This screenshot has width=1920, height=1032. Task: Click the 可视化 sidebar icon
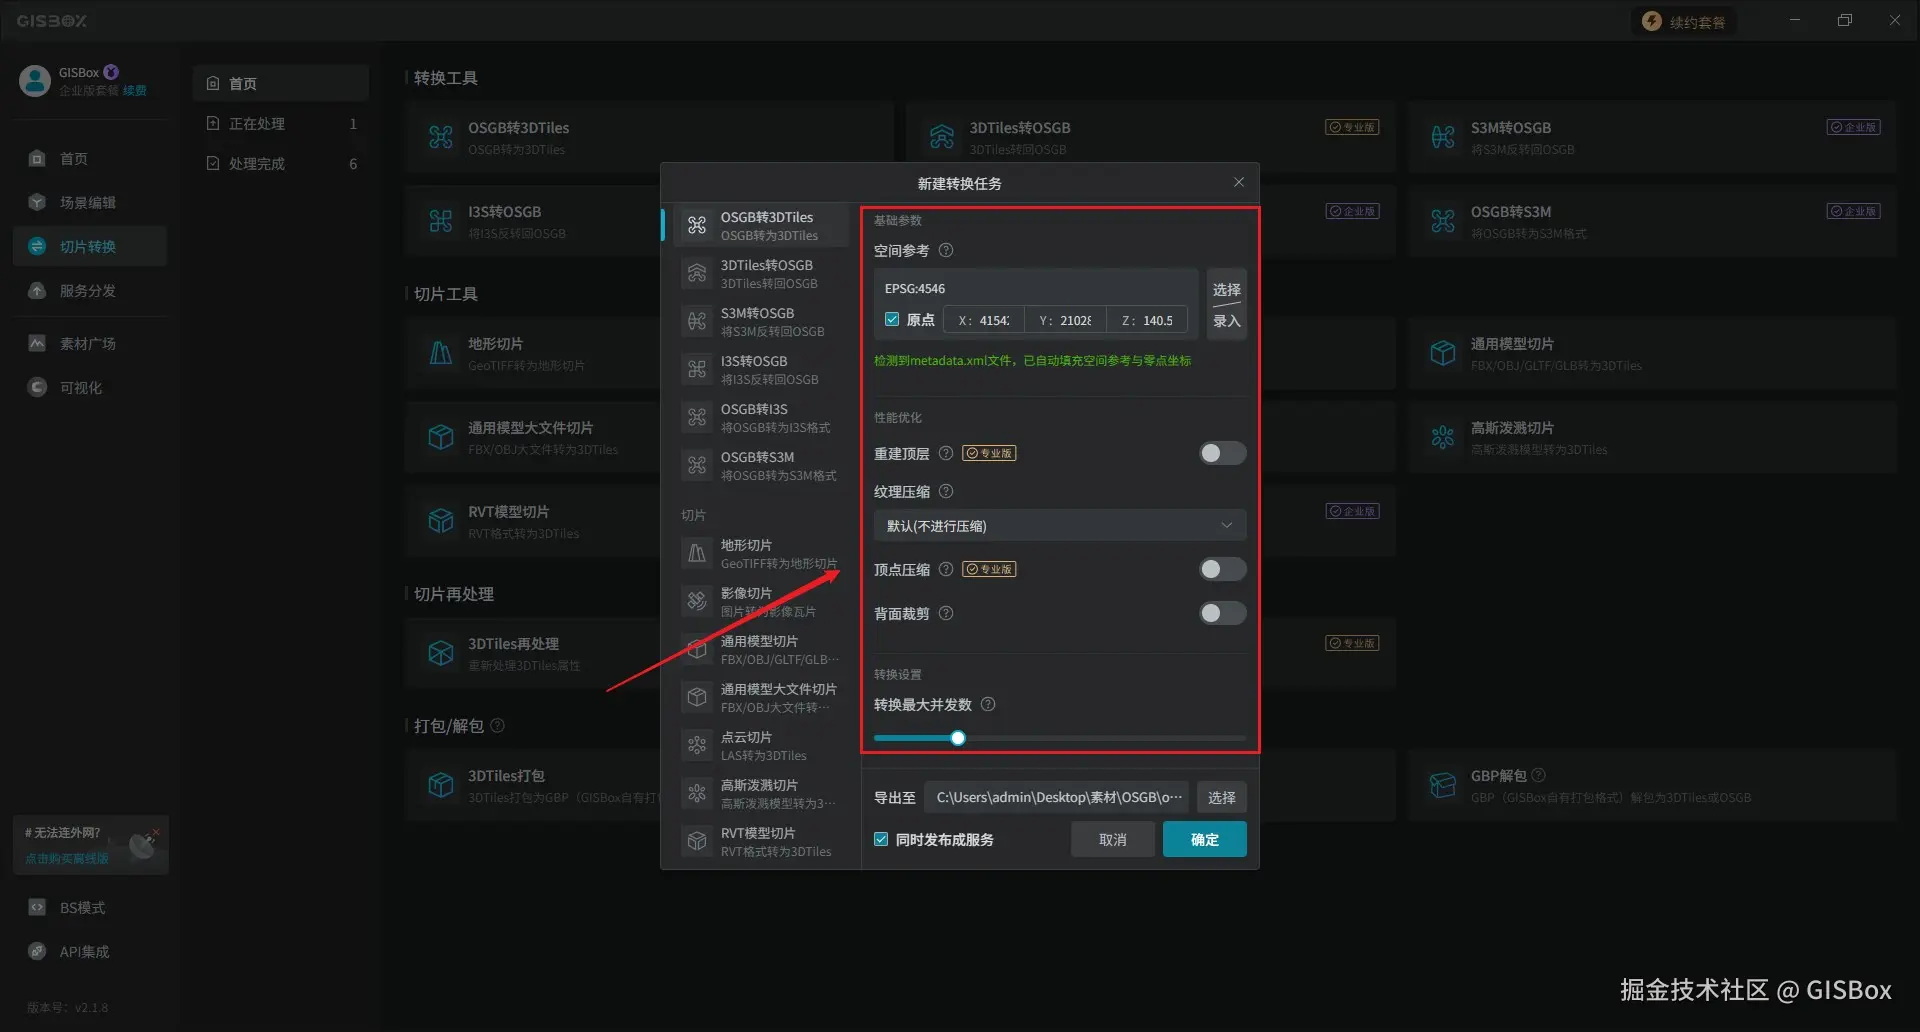tap(37, 387)
